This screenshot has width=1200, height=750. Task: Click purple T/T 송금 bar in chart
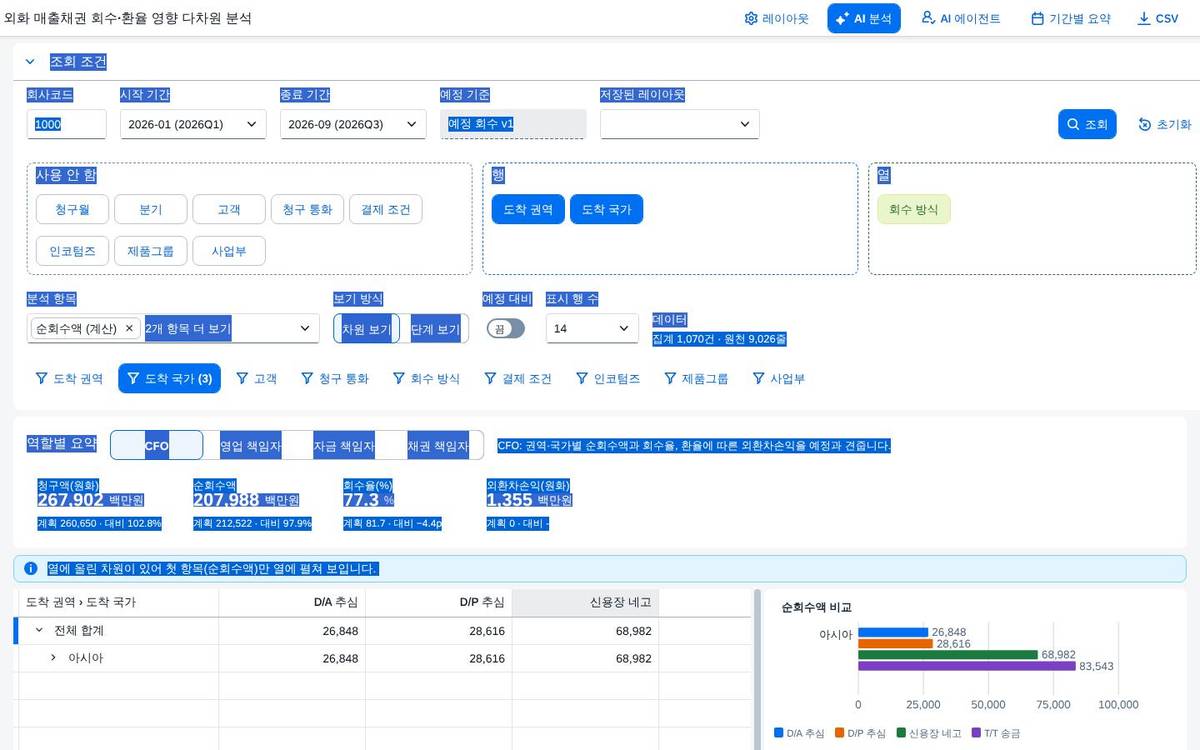pos(967,666)
